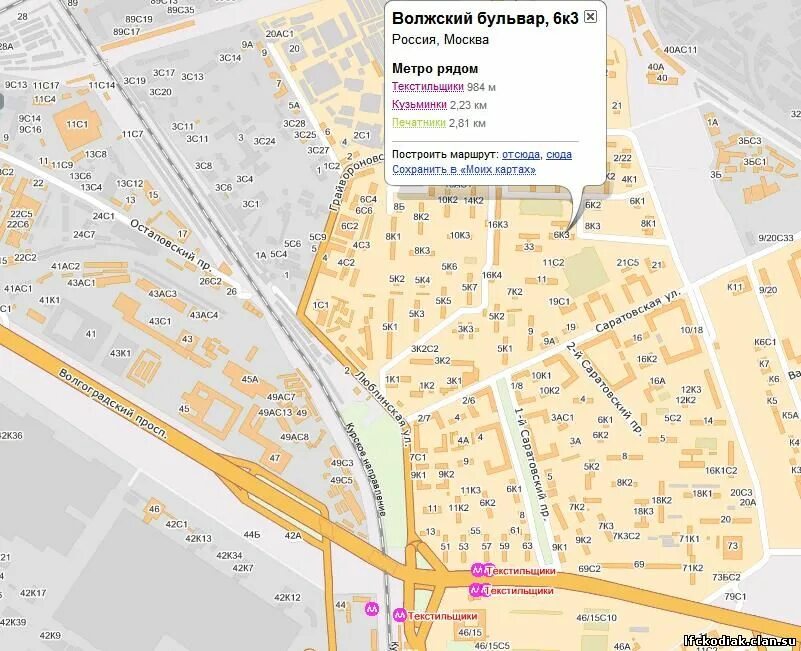
Task: Click the 2-й Саратовский пр. label
Action: pos(605,389)
